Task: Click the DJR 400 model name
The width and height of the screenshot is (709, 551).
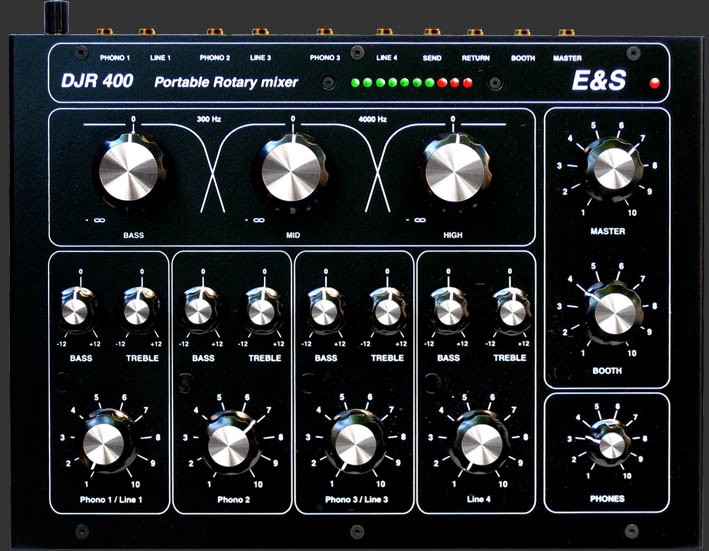Action: click(97, 81)
